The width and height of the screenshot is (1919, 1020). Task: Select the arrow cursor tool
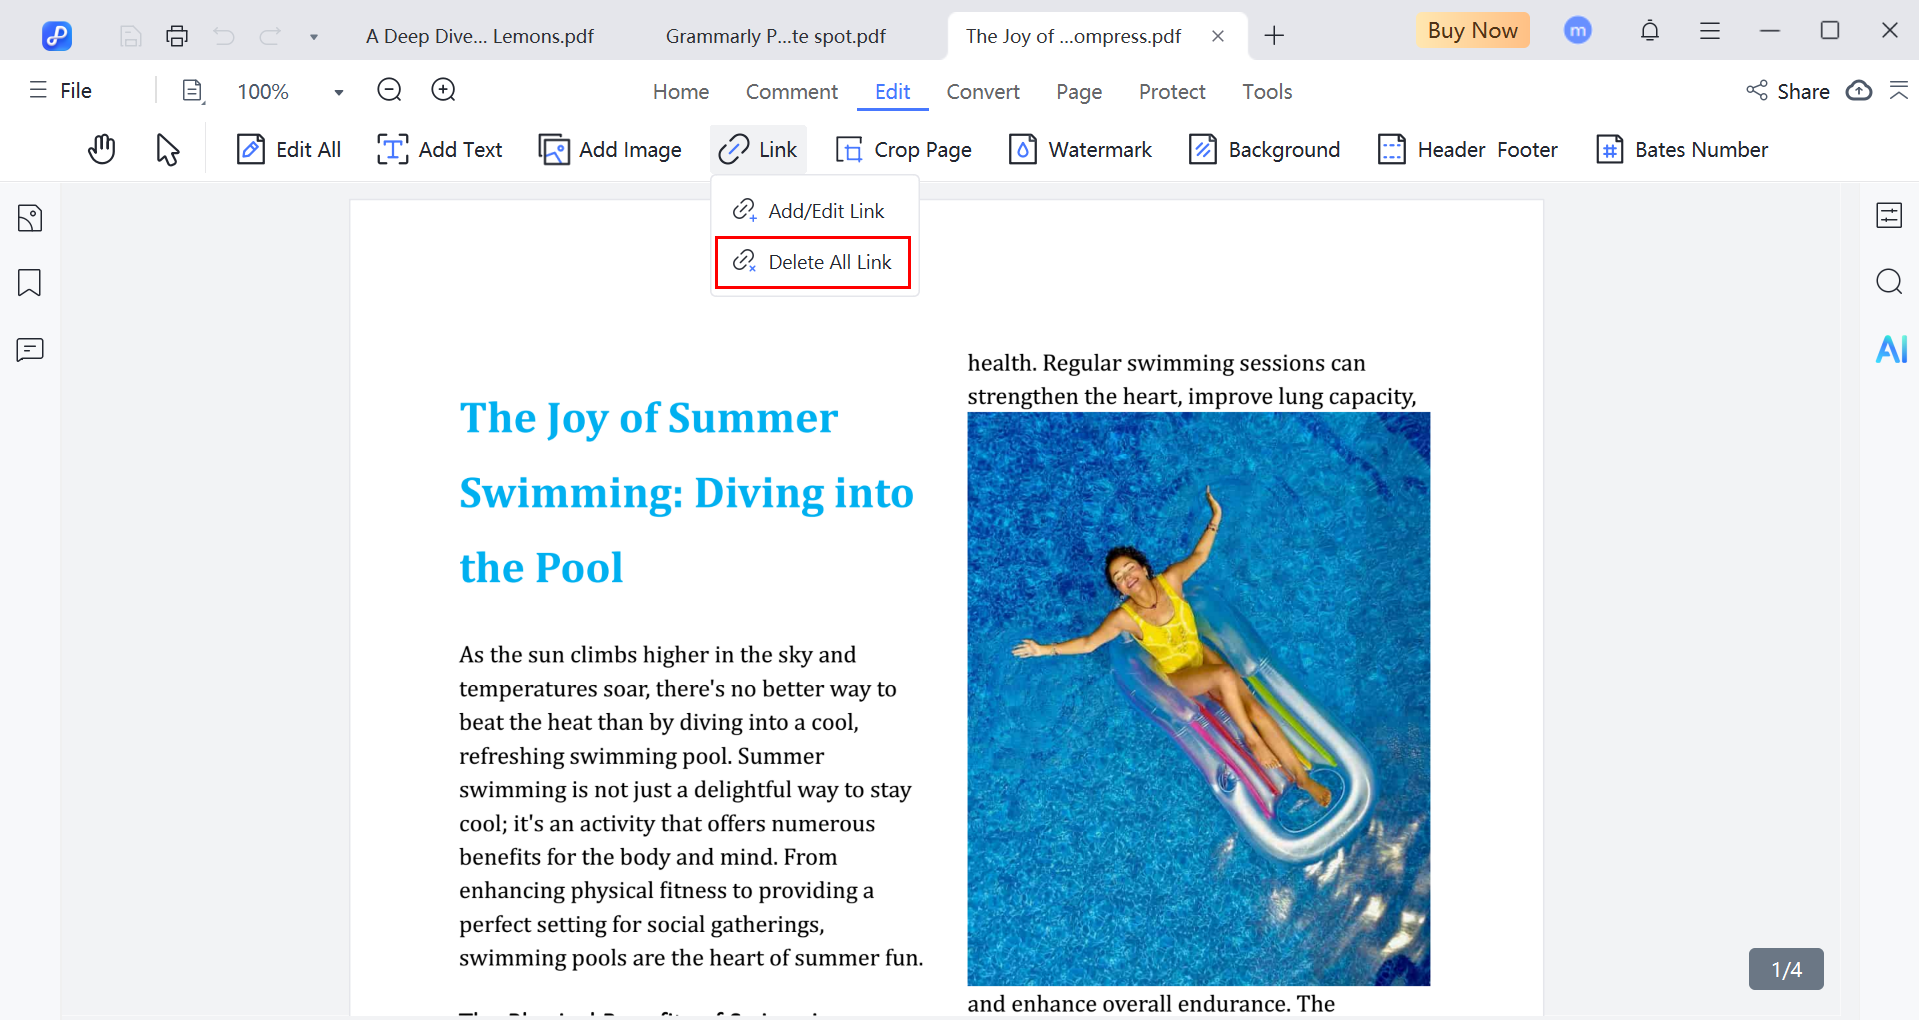[167, 150]
